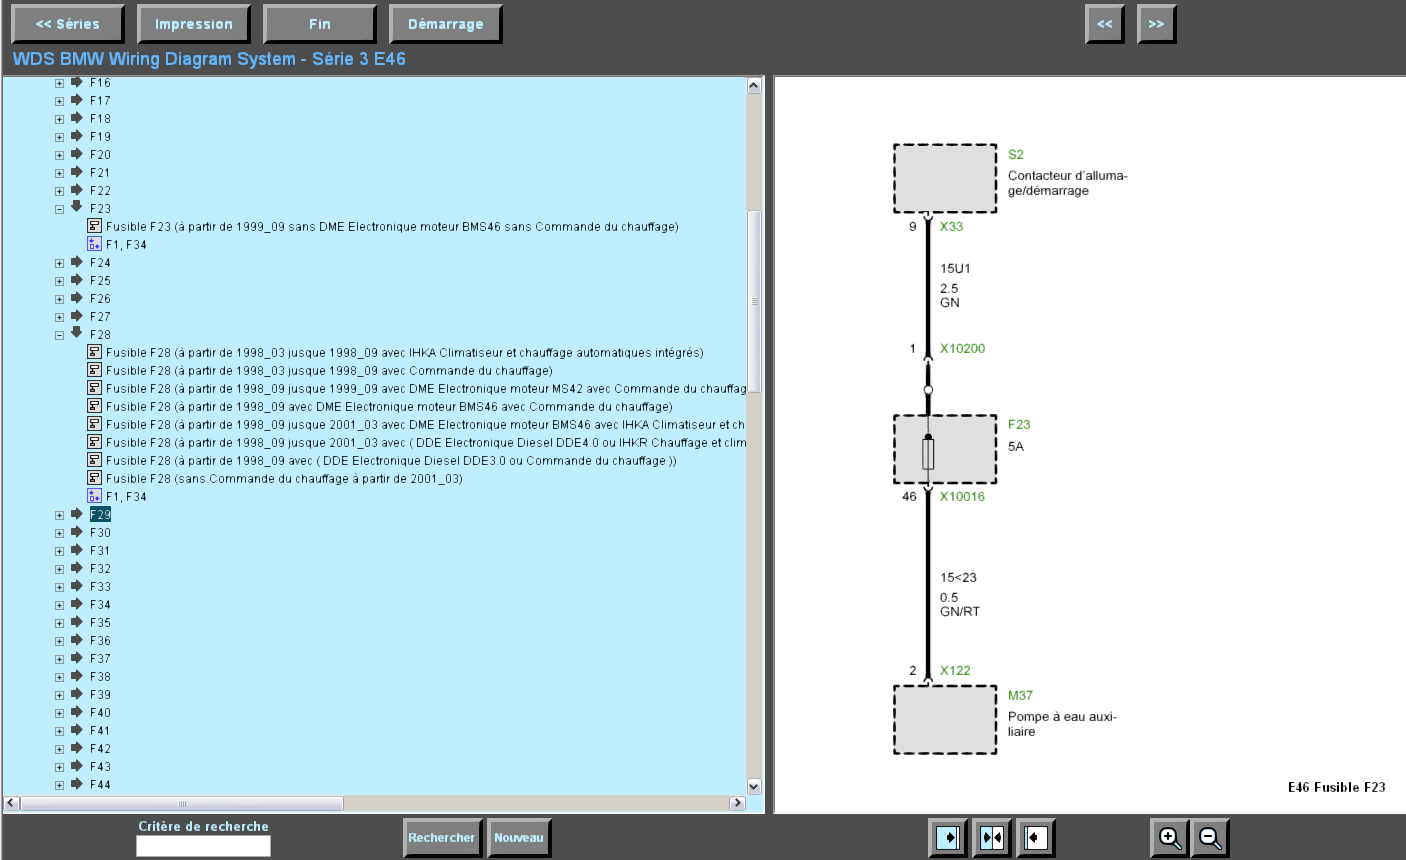This screenshot has height=860, width=1406.
Task: Click the << previous navigation button
Action: (1105, 24)
